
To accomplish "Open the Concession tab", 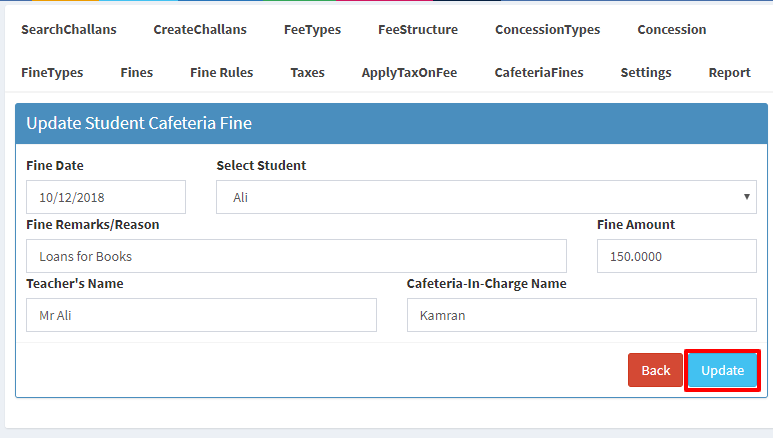I will (x=671, y=30).
